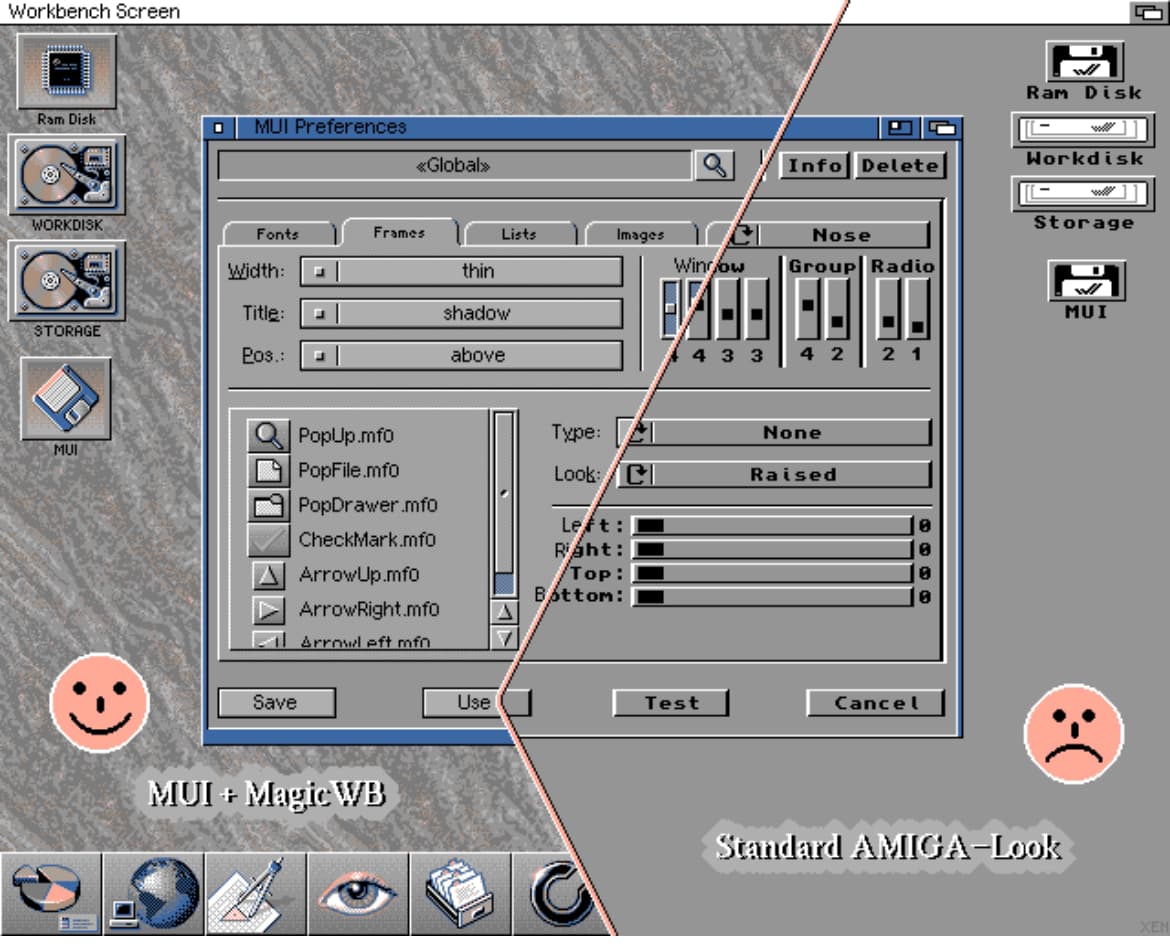
Task: Adjust the Bottom spacing slider
Action: 772,596
